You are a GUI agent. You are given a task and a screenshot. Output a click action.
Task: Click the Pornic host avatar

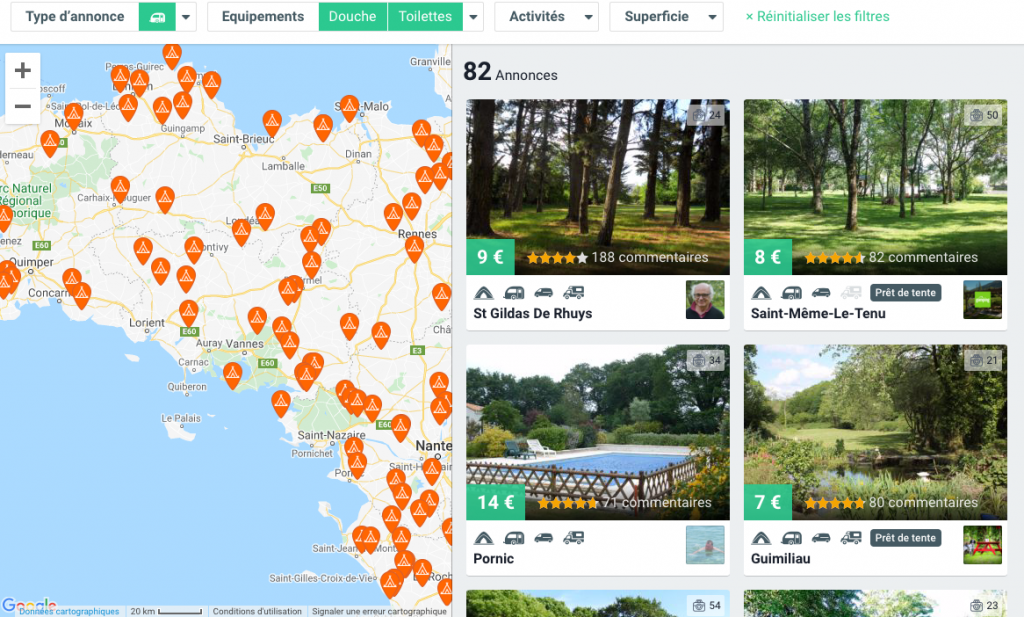[705, 545]
